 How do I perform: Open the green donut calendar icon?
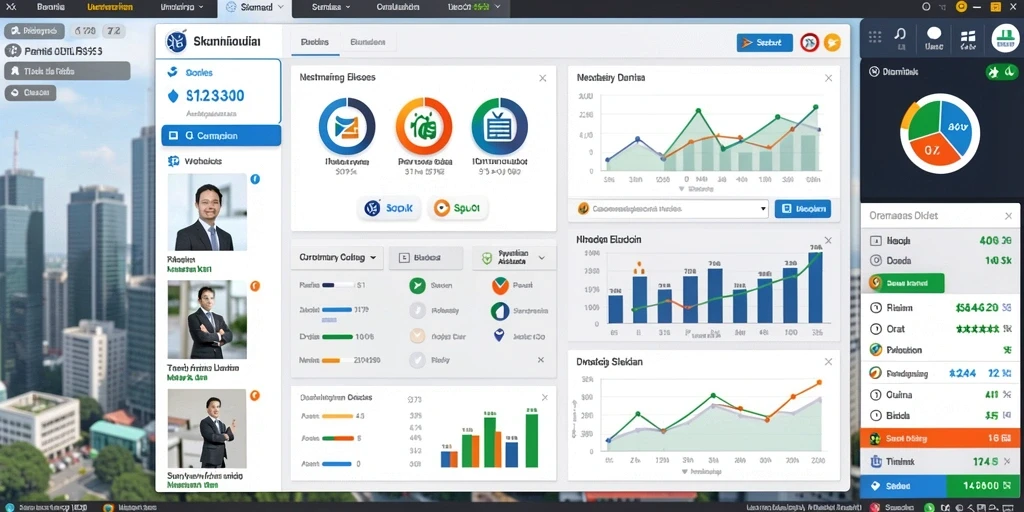[x=500, y=127]
